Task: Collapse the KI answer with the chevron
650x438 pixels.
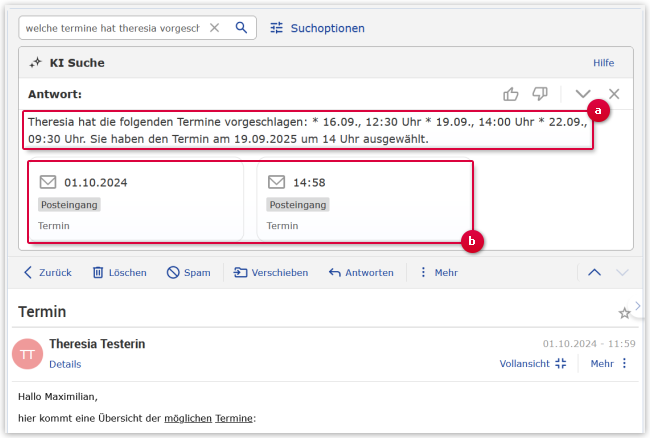Action: point(583,94)
